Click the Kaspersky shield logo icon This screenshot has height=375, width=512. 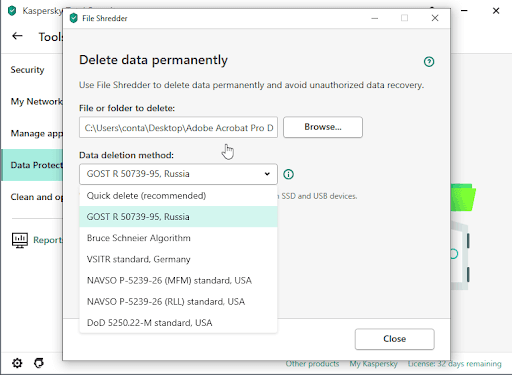pyautogui.click(x=12, y=10)
